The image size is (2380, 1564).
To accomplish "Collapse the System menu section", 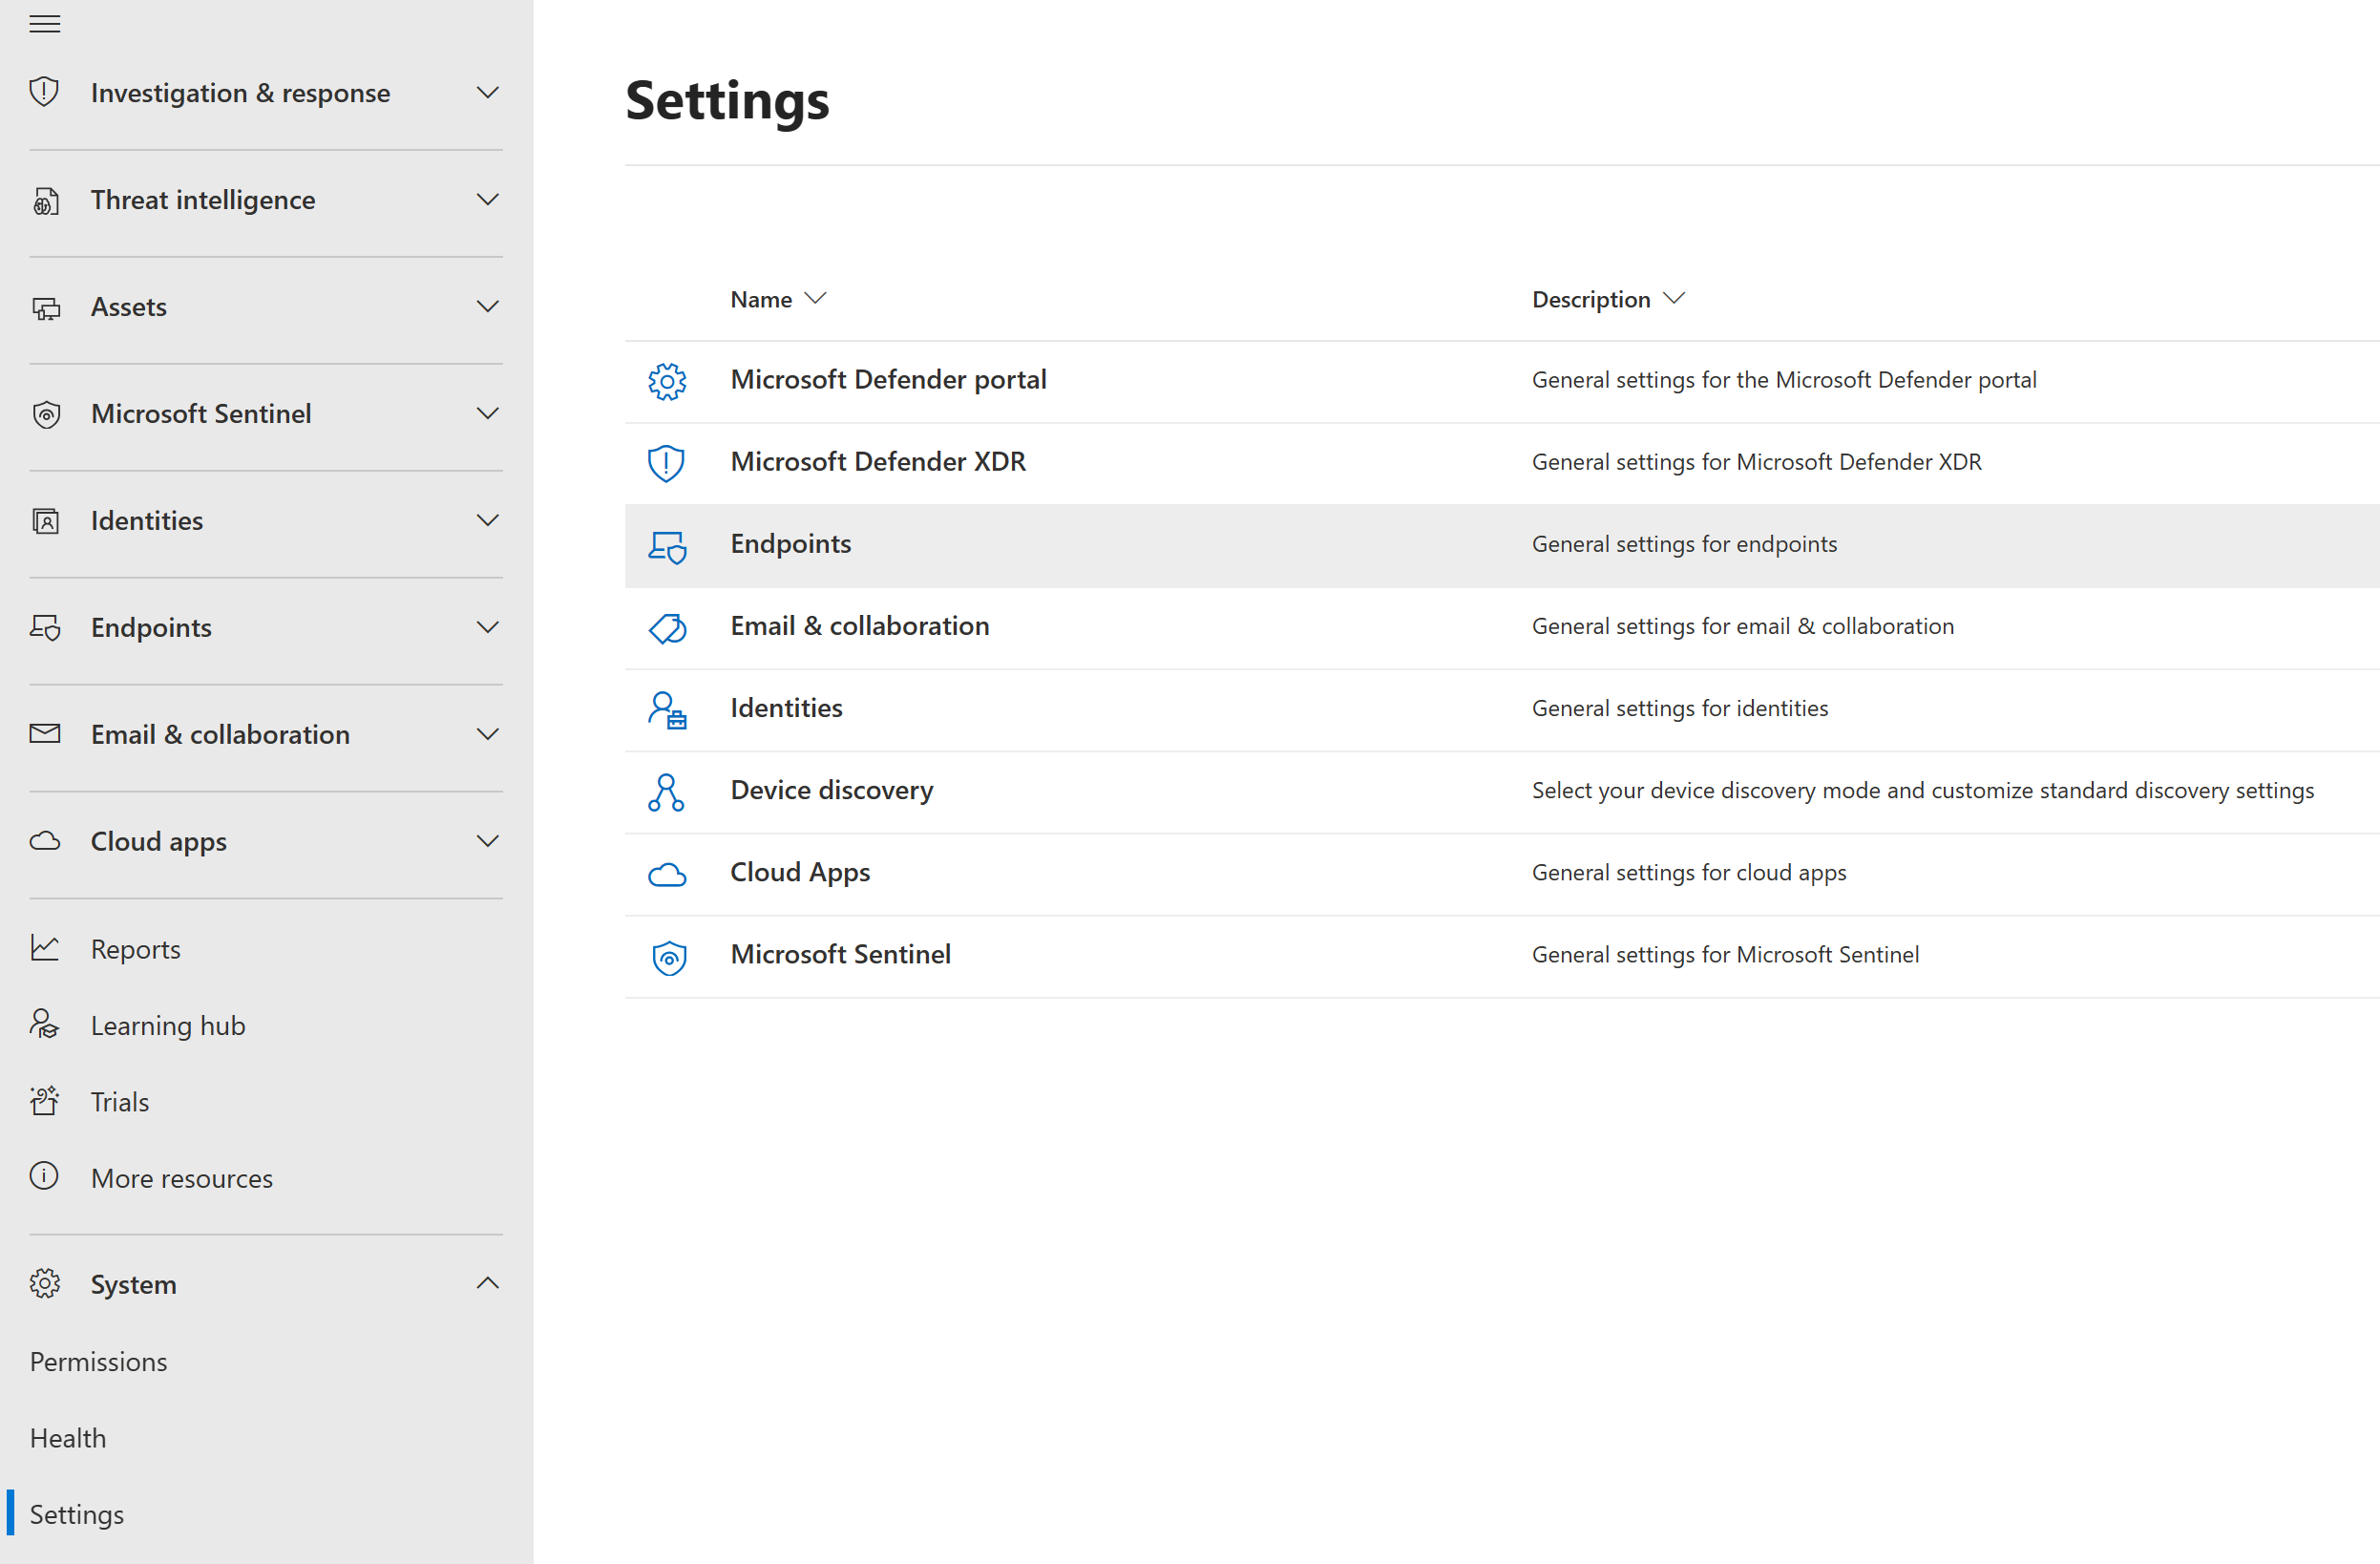I will pos(489,1283).
